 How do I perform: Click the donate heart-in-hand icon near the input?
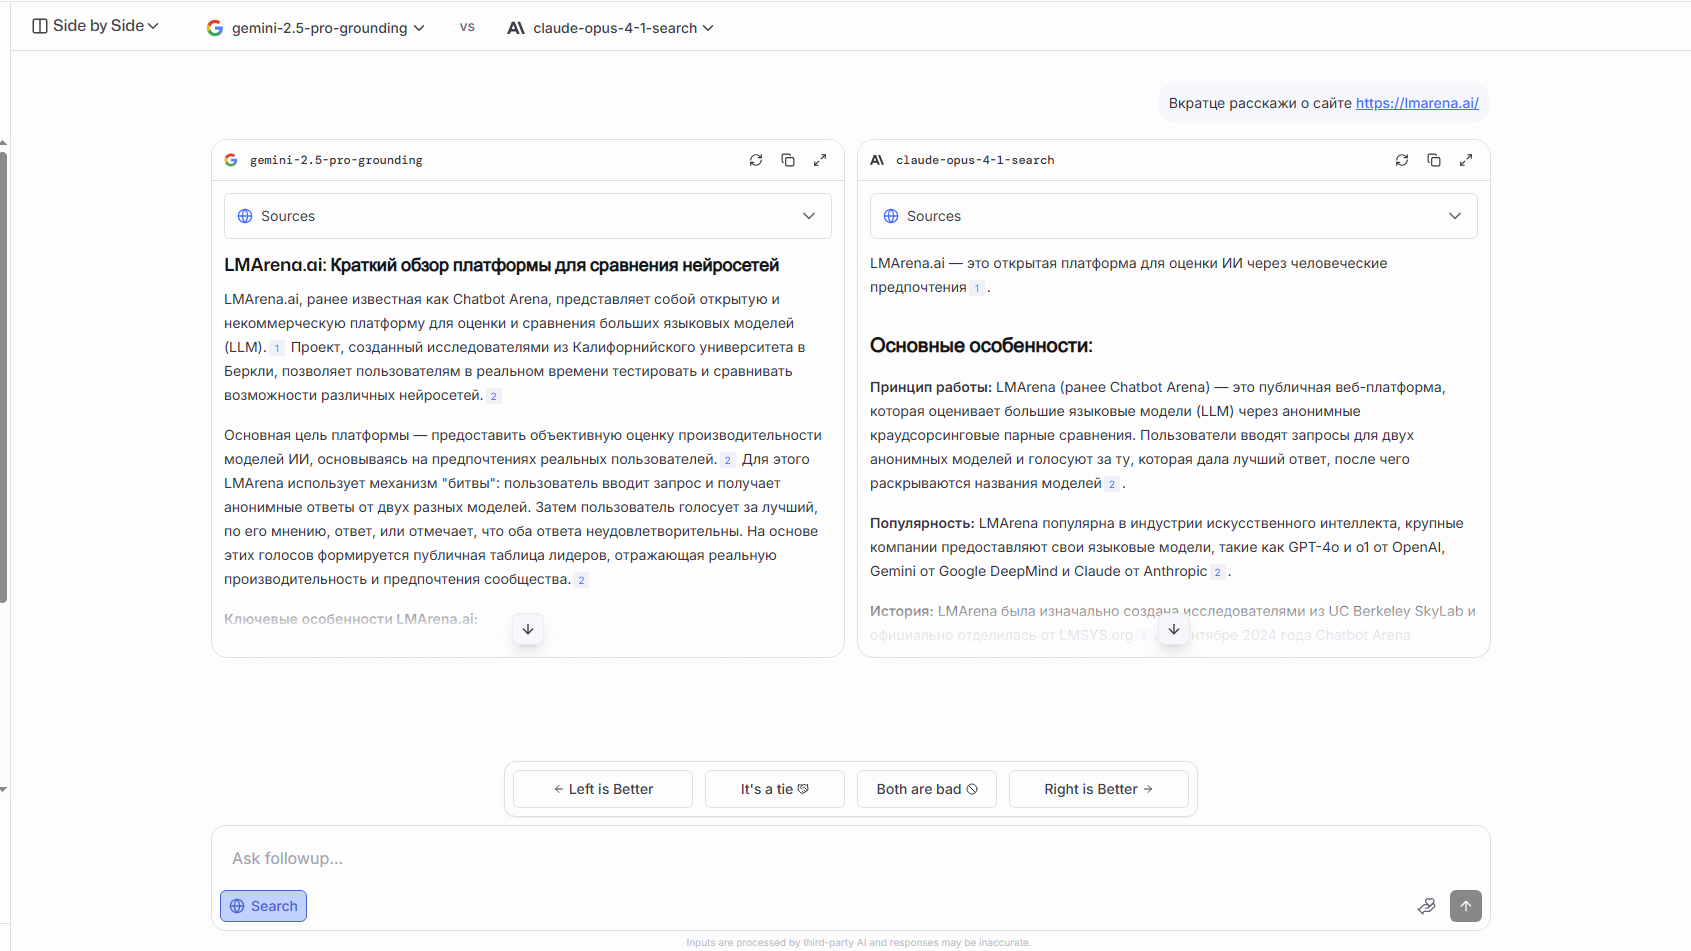pyautogui.click(x=1427, y=905)
